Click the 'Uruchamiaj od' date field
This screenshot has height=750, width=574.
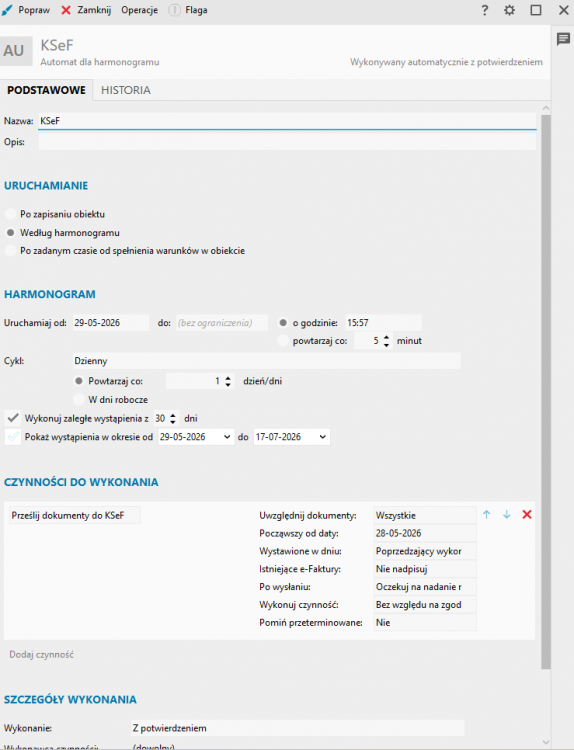click(x=110, y=323)
